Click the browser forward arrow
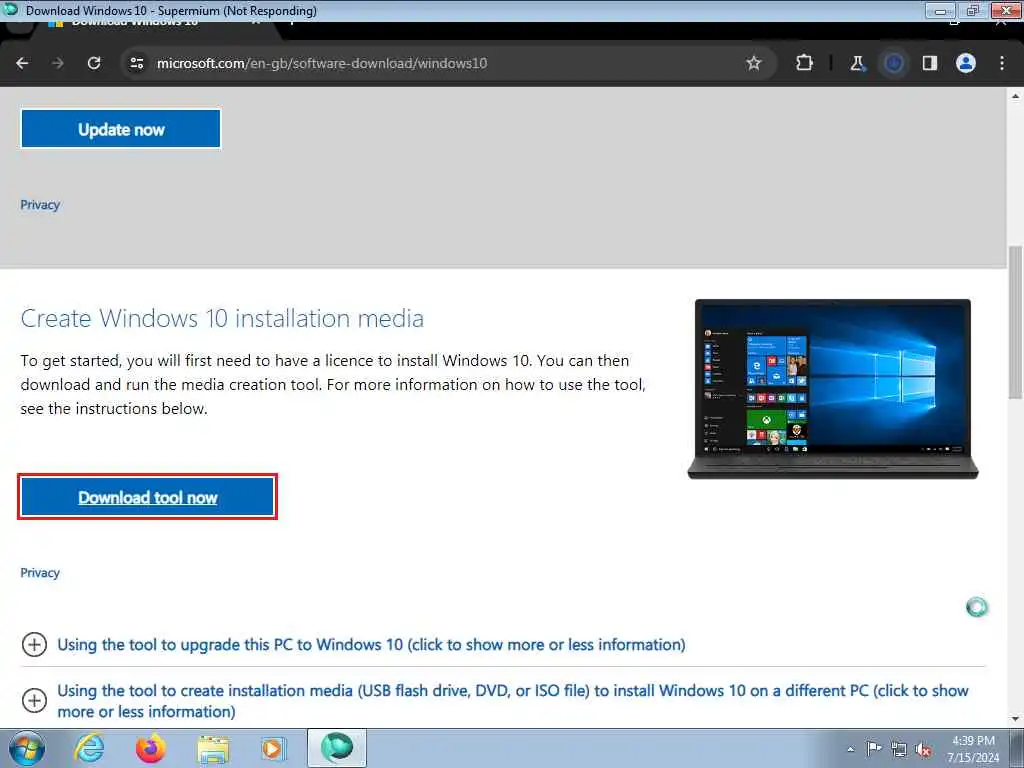This screenshot has width=1024, height=768. [58, 63]
